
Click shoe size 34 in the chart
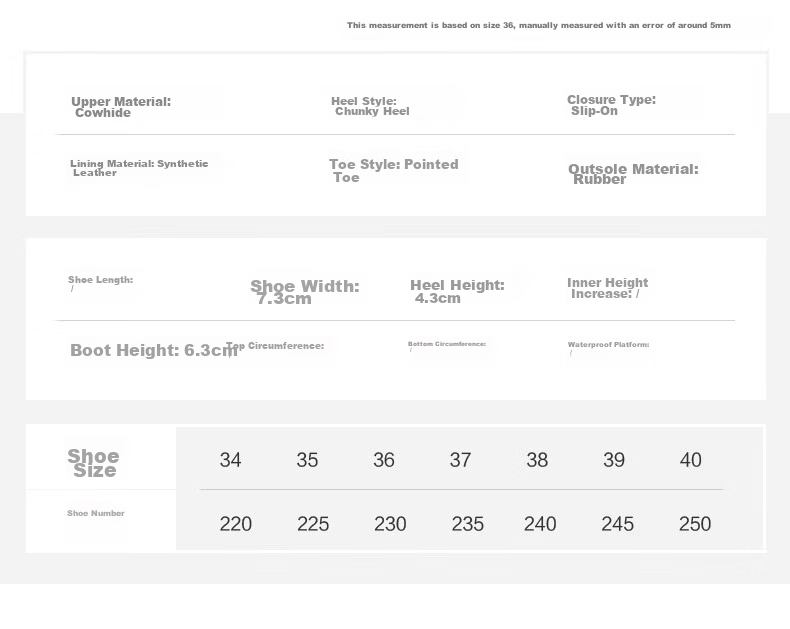(230, 460)
